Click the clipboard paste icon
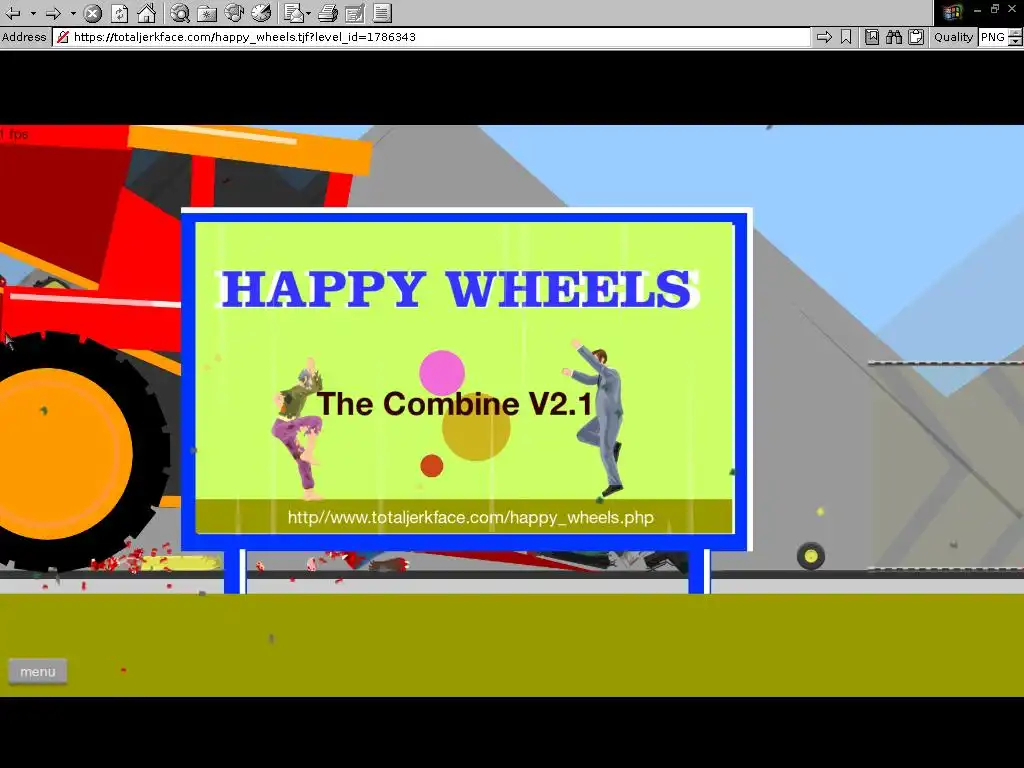The width and height of the screenshot is (1024, 768). pyautogui.click(x=916, y=37)
